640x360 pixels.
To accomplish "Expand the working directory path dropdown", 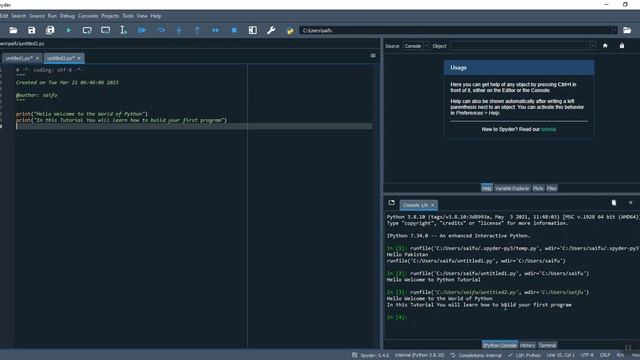I will click(x=614, y=30).
